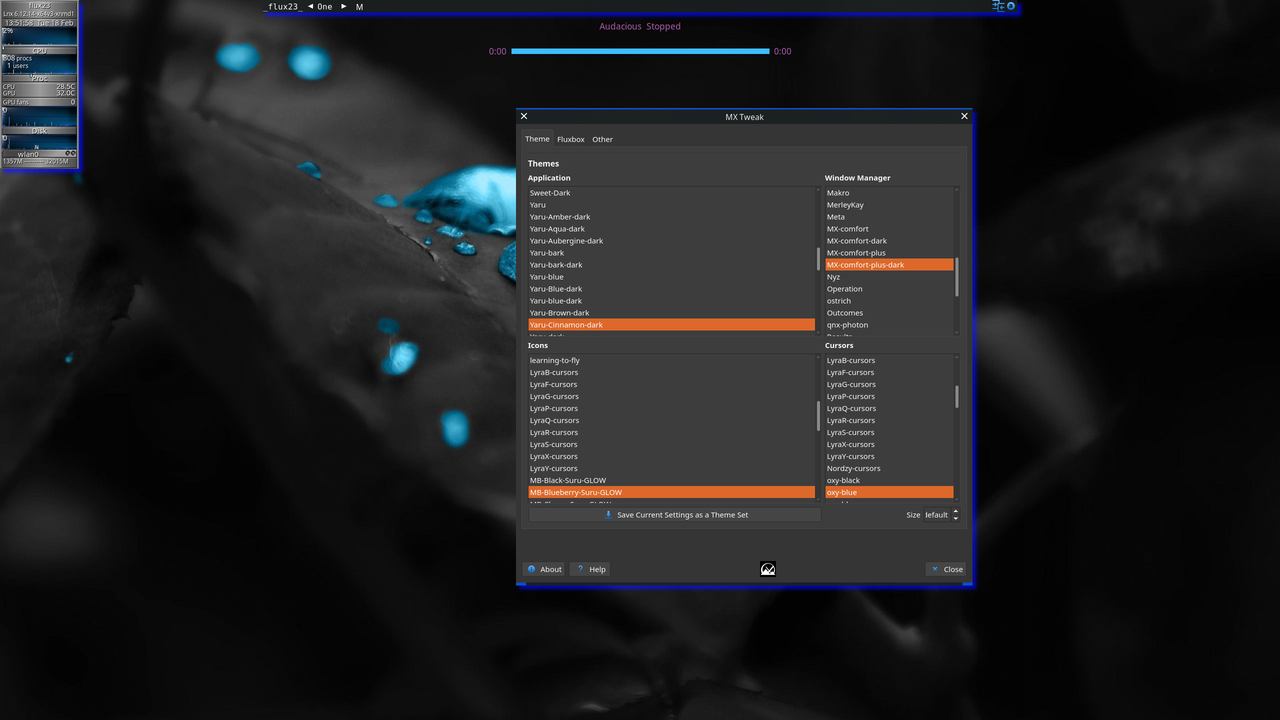Increase cursor Size with the up arrow

coord(955,511)
